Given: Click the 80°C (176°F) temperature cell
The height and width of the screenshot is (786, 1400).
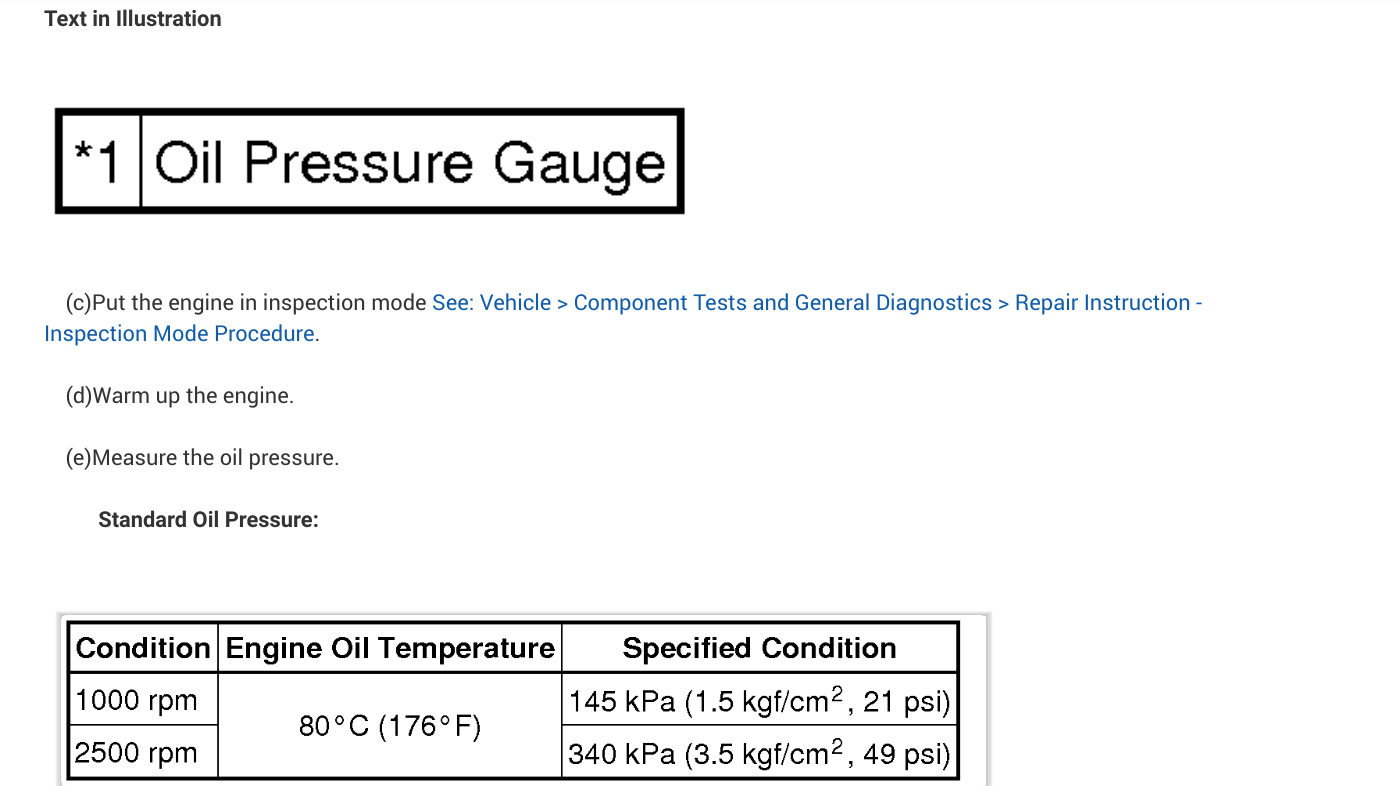Looking at the screenshot, I should 390,726.
